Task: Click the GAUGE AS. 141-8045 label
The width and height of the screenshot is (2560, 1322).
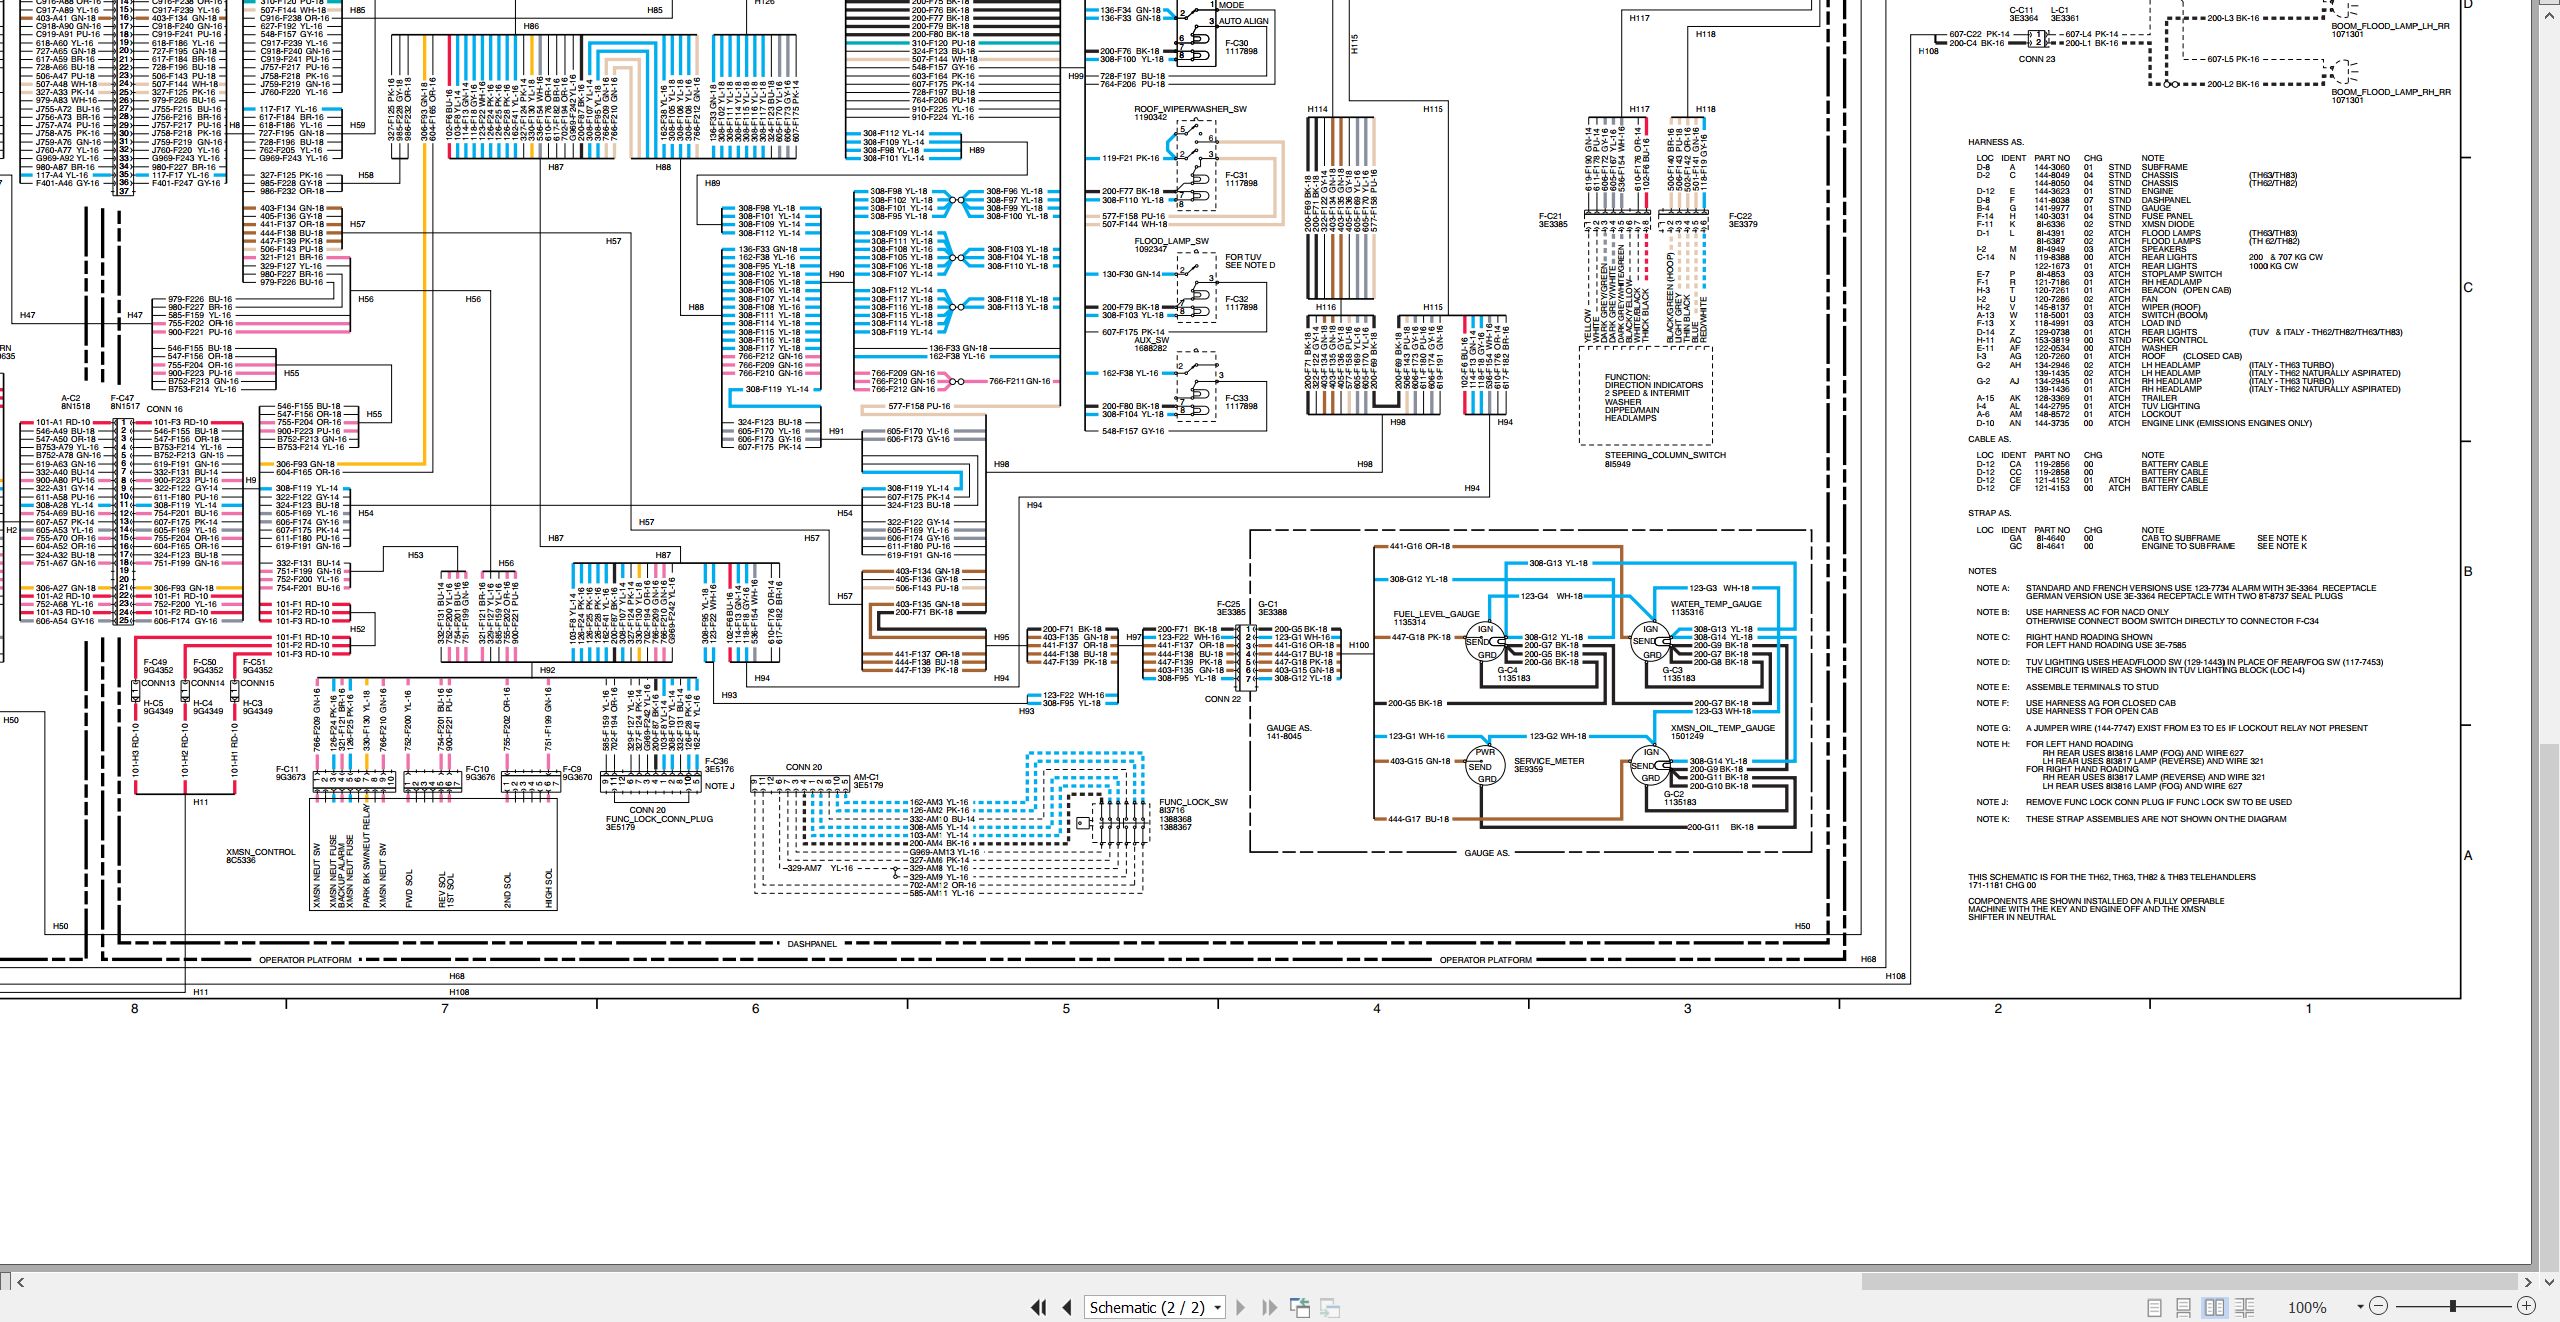Action: [x=1289, y=732]
